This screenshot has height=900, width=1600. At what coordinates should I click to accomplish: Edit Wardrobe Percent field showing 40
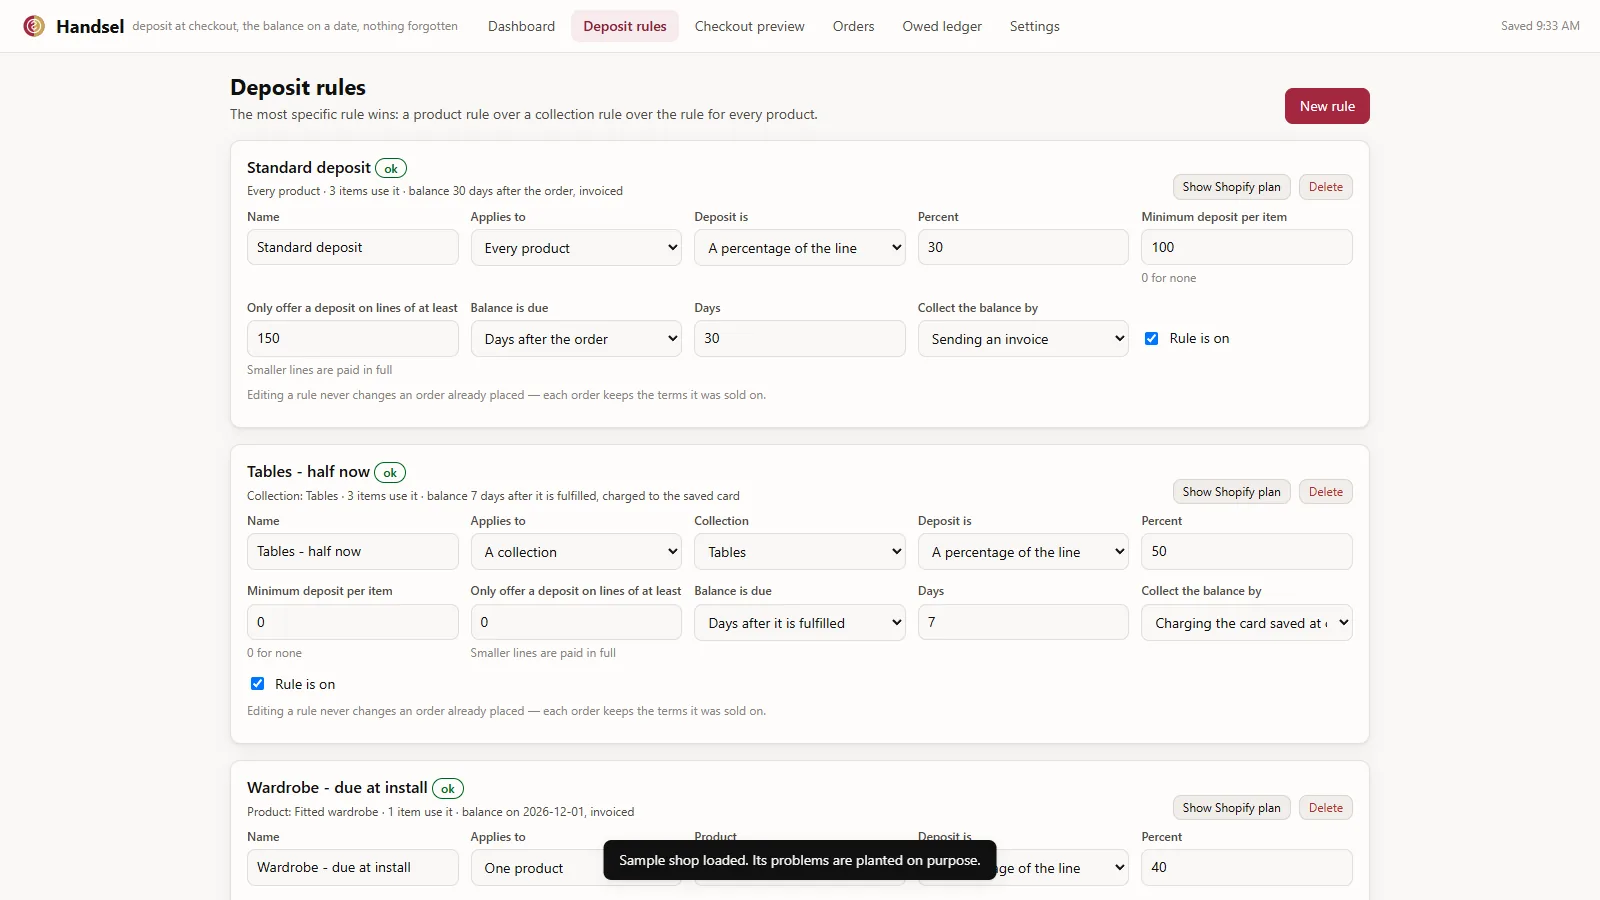pyautogui.click(x=1247, y=867)
